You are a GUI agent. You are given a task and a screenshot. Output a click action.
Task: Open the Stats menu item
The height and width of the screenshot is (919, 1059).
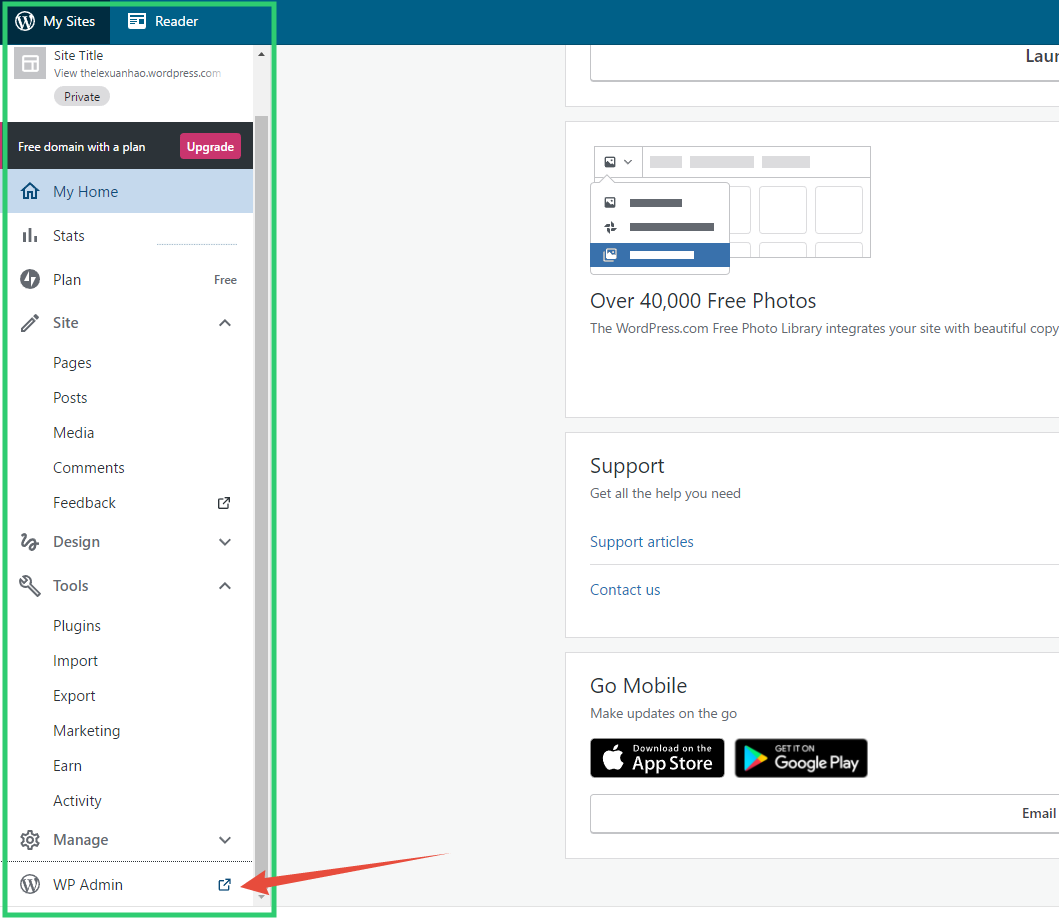tap(128, 236)
